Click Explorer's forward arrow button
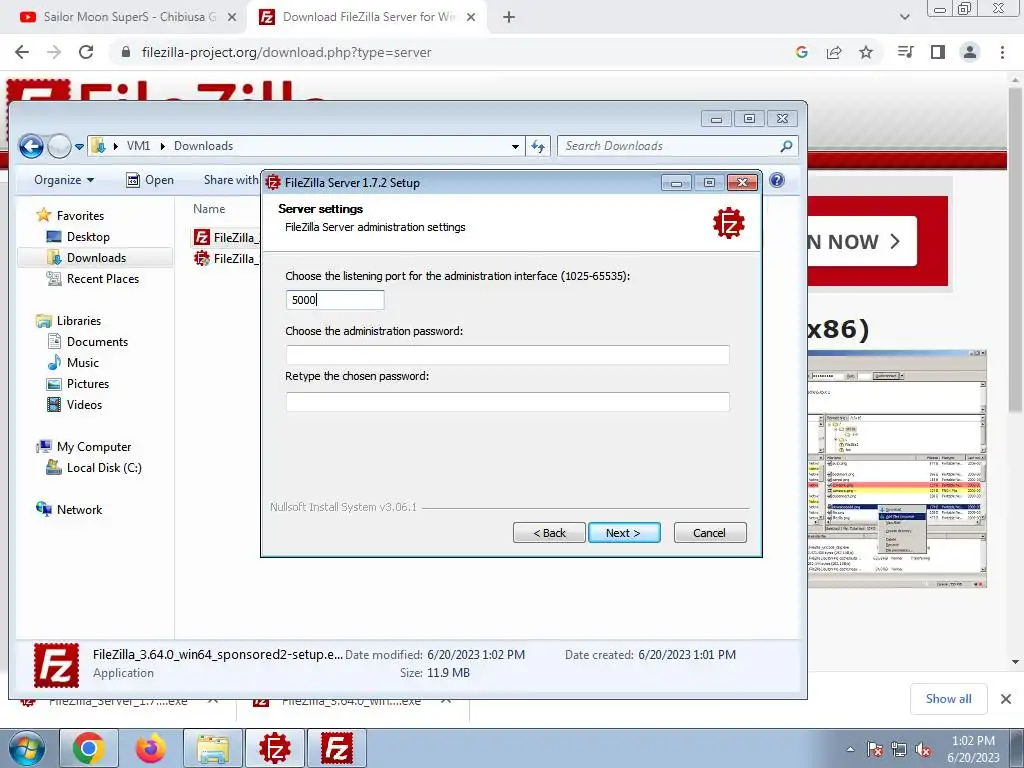The image size is (1024, 768). coord(59,146)
